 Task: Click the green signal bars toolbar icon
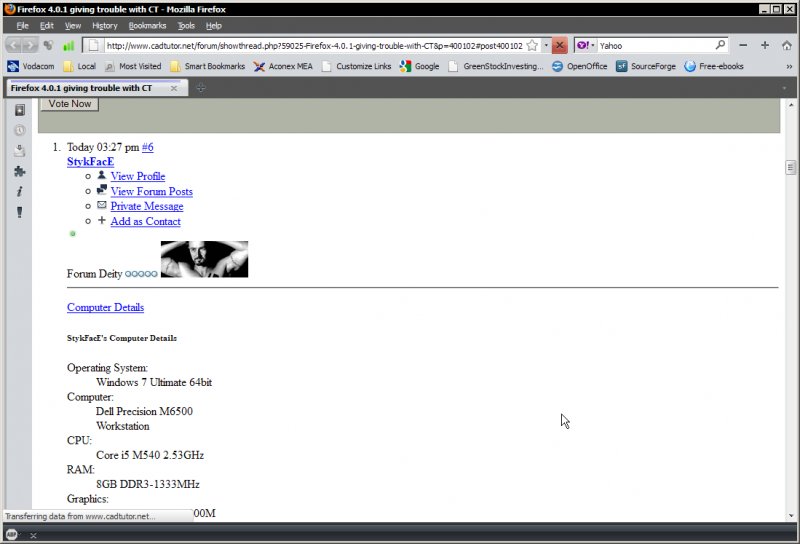(x=68, y=46)
